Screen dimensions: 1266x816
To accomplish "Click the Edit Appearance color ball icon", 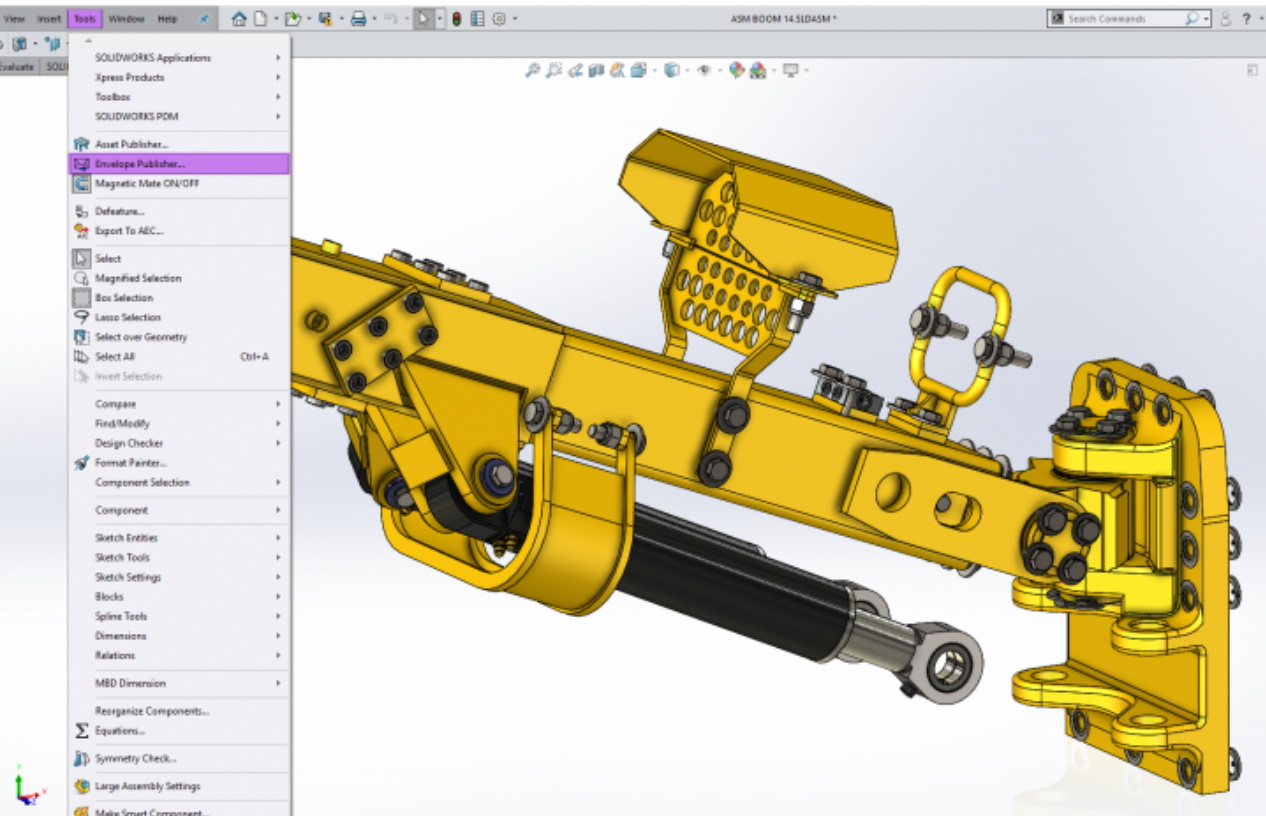I will 737,70.
